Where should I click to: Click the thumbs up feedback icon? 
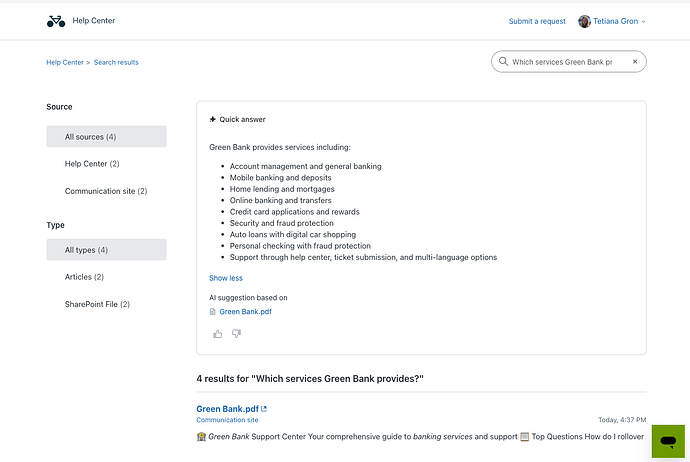pos(217,334)
